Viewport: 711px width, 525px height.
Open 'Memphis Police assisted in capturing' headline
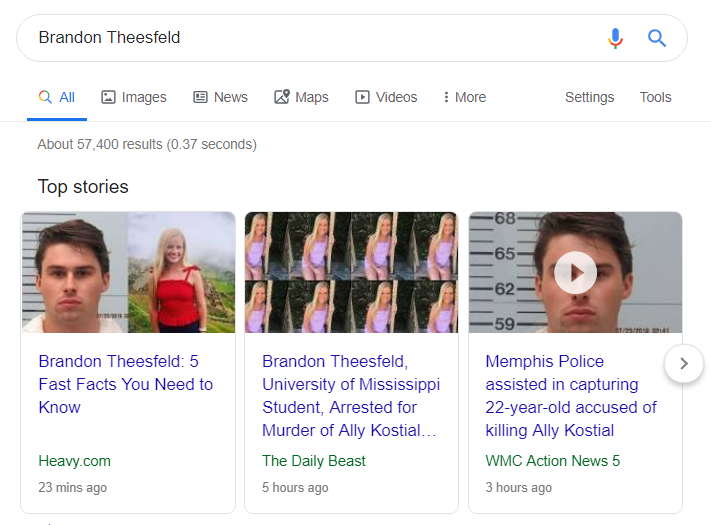click(x=571, y=396)
